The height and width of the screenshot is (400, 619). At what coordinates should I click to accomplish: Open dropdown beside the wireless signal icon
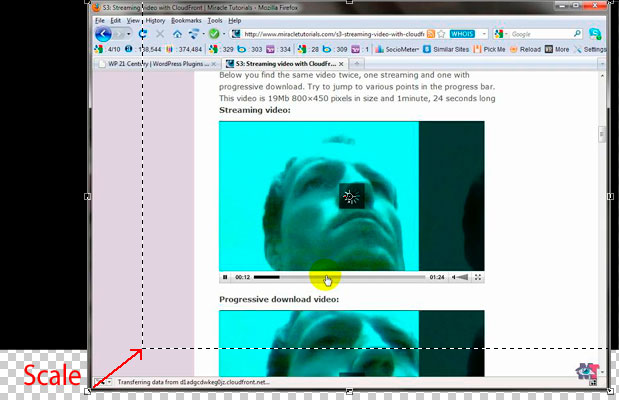[x=203, y=34]
